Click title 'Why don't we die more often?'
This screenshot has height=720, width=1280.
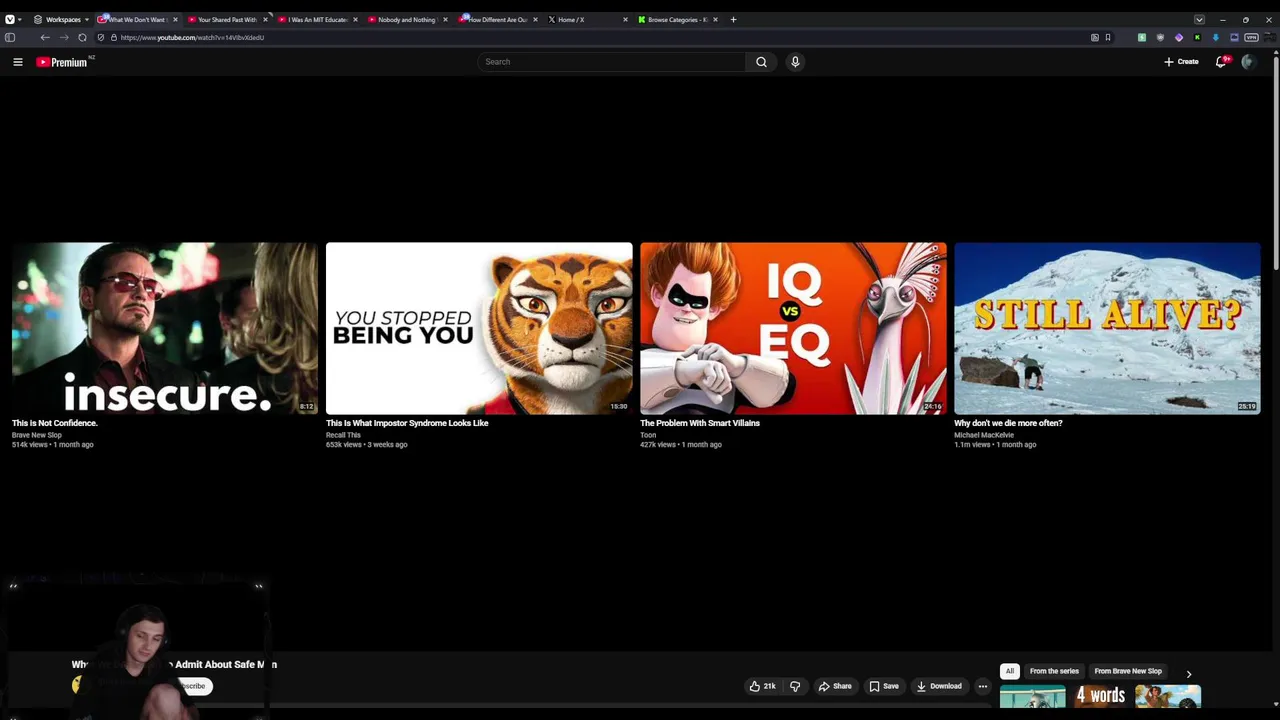click(x=1008, y=423)
